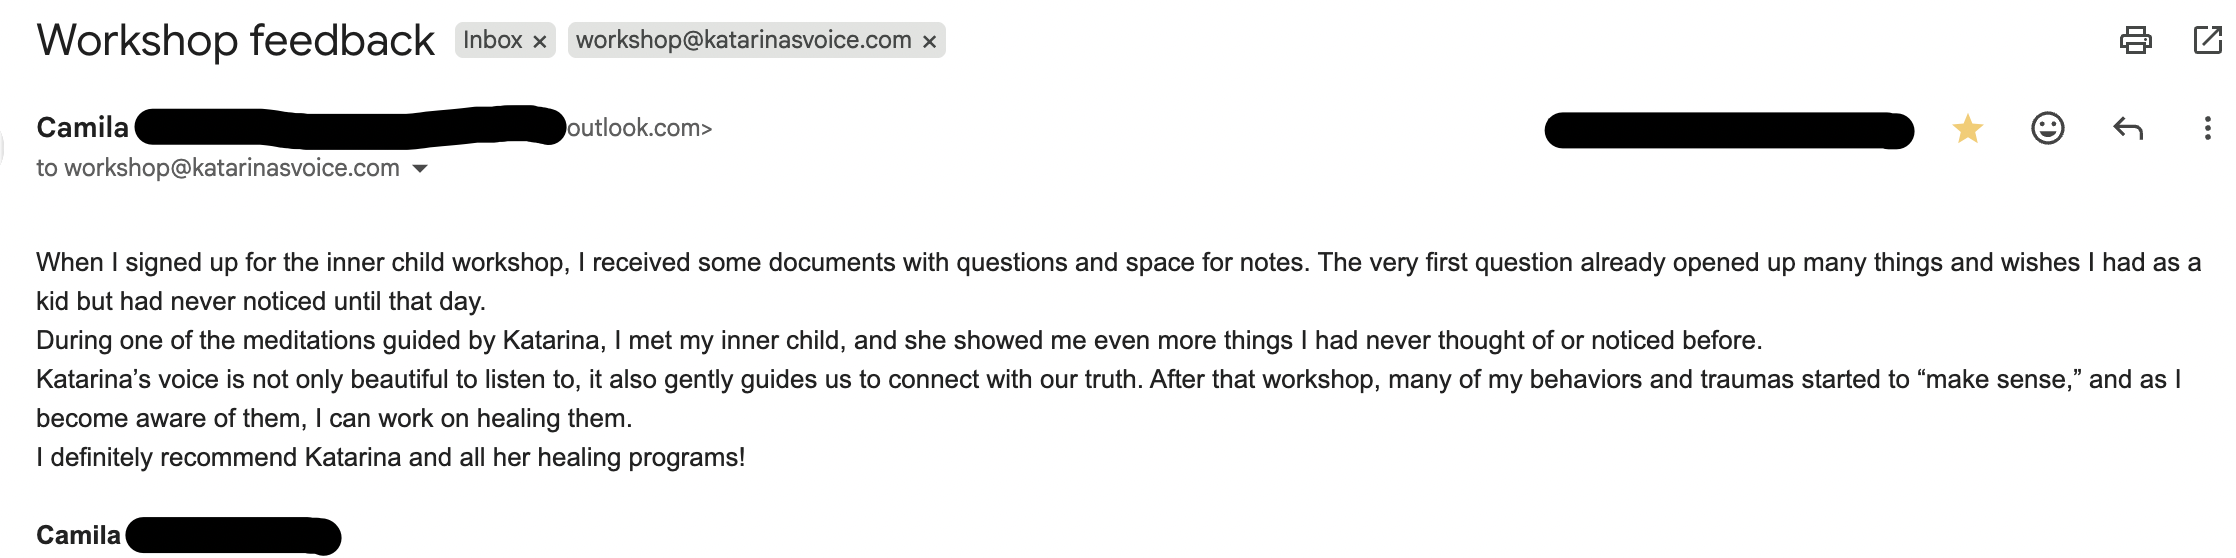Open the email in a new window
This screenshot has height=558, width=2236.
pos(2206,40)
